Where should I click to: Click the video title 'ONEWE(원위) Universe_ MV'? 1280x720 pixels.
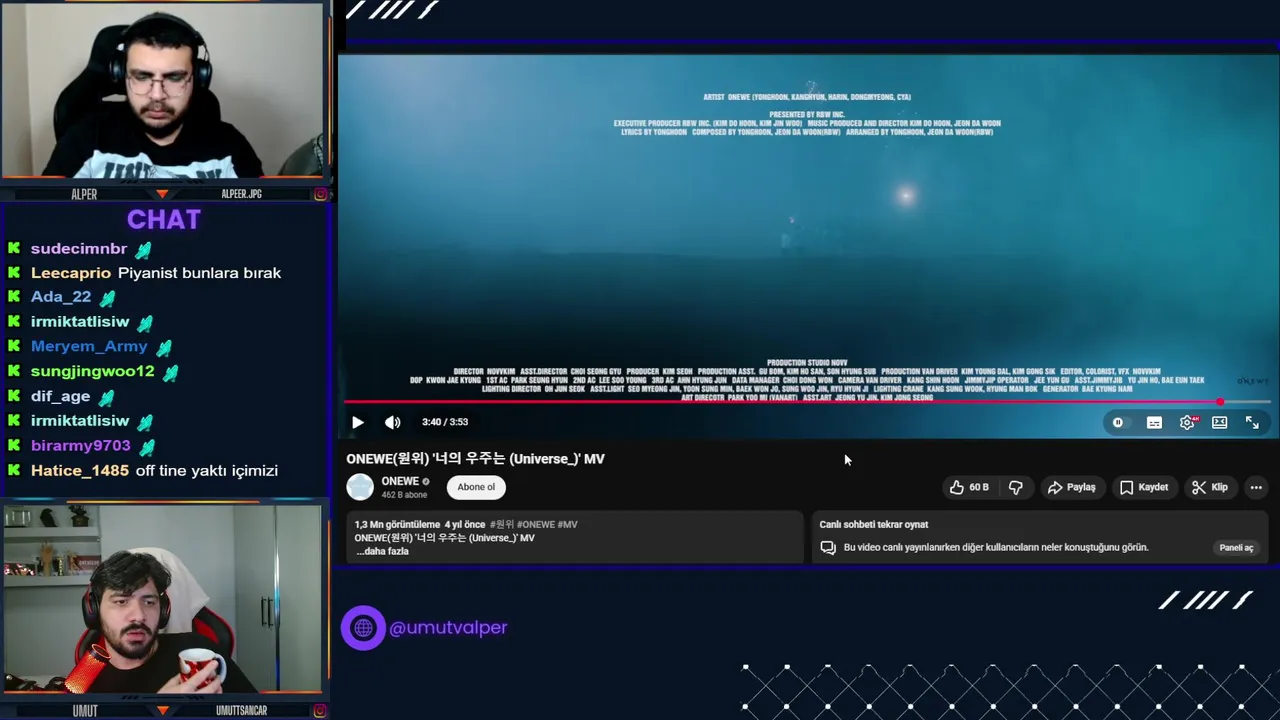[476, 458]
